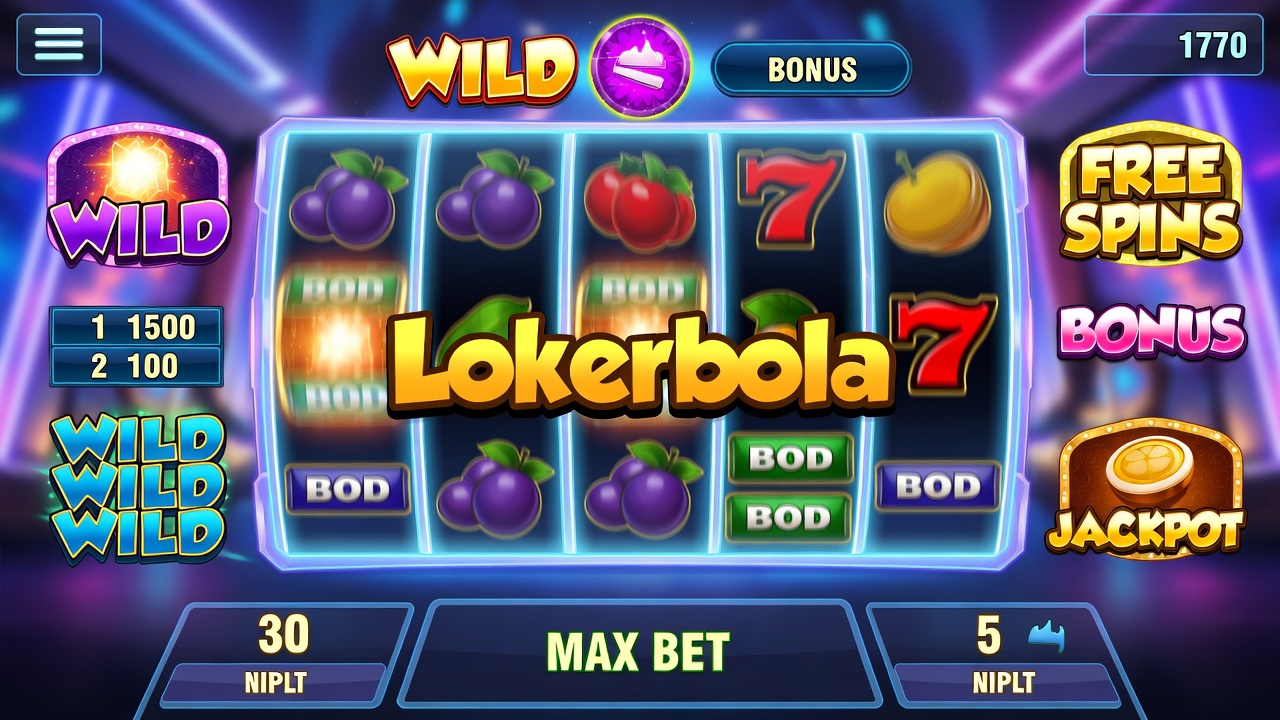1280x720 pixels.
Task: Click the stacked green BOD symbols
Action: coord(790,487)
